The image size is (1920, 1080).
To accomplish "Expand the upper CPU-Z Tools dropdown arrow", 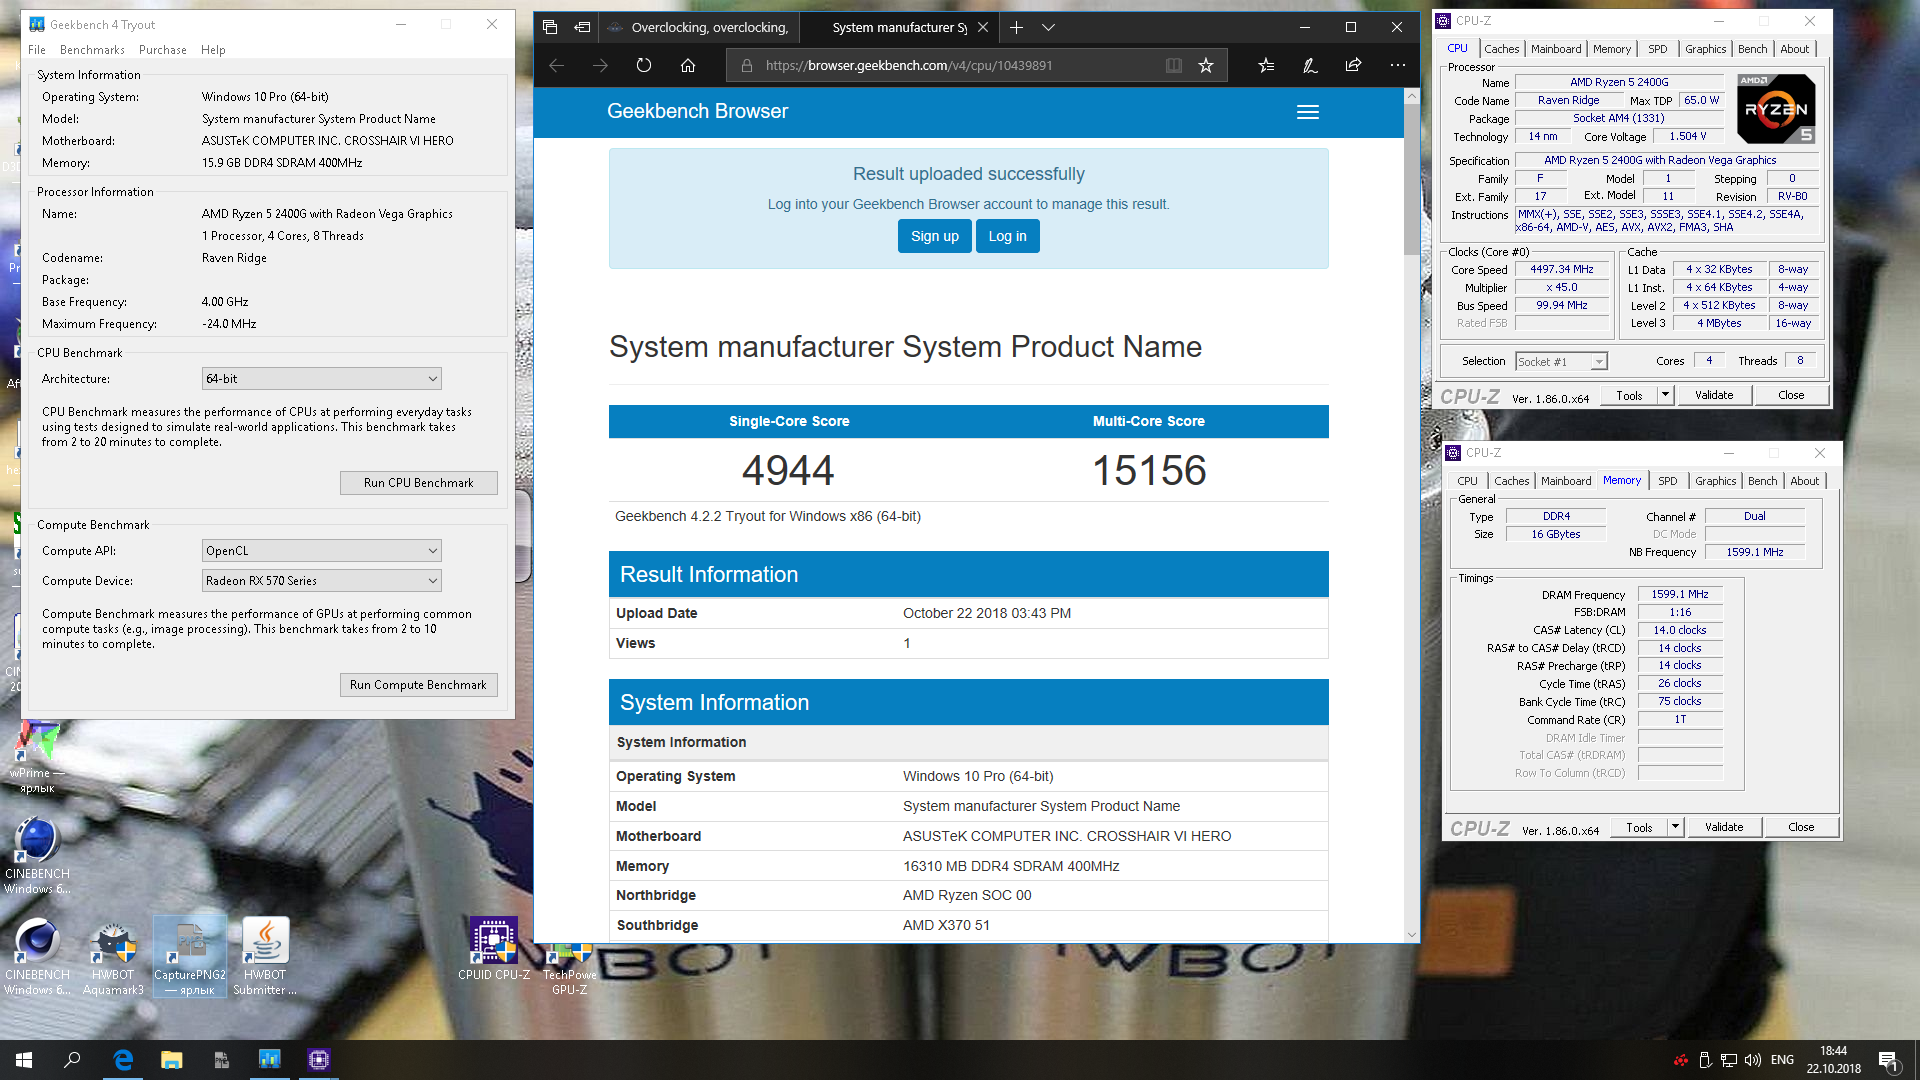I will pyautogui.click(x=1665, y=395).
